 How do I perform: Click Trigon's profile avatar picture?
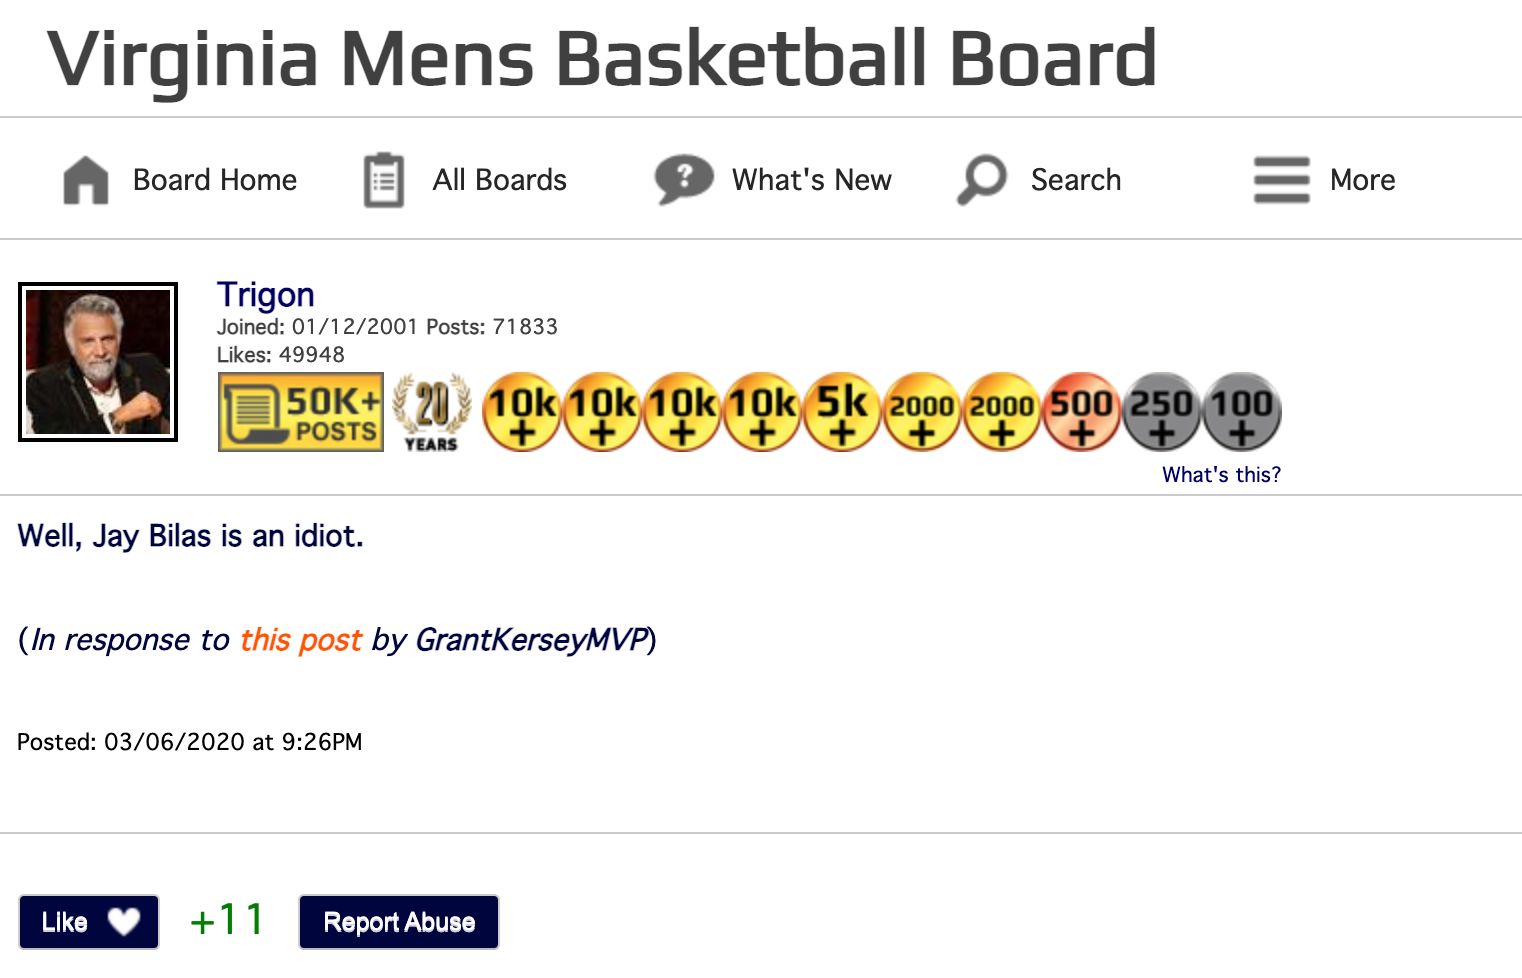(98, 362)
